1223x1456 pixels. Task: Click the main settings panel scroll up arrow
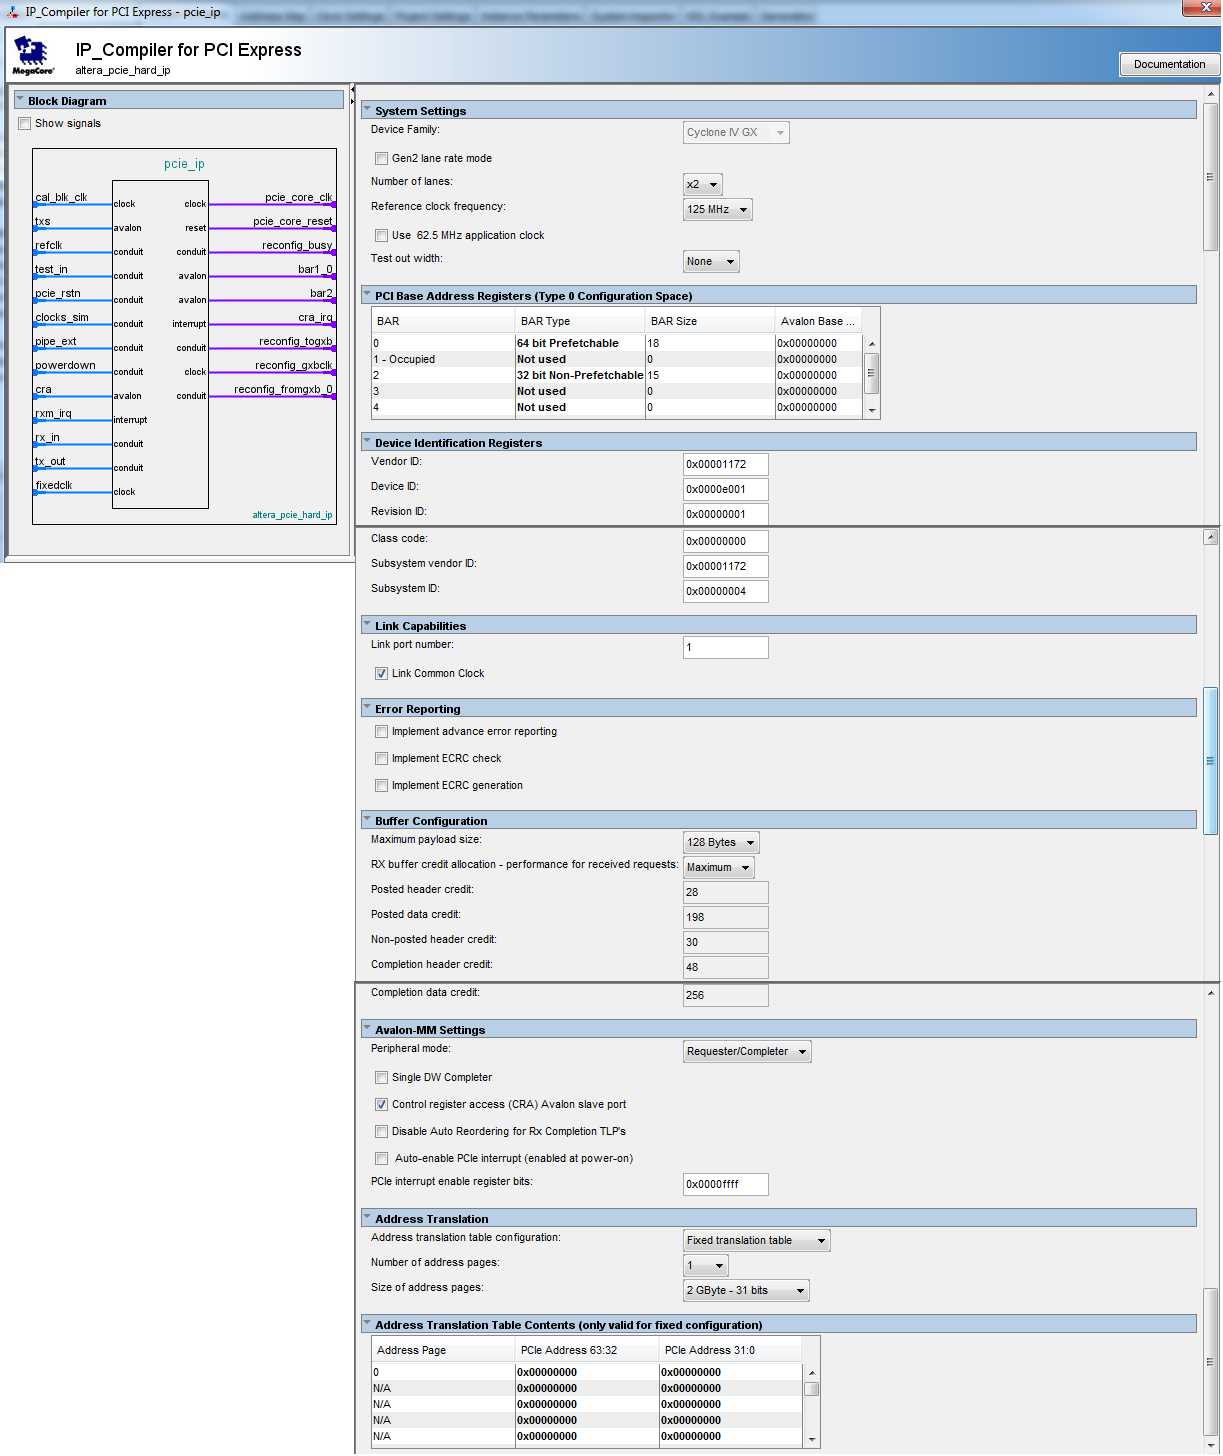pos(1211,94)
